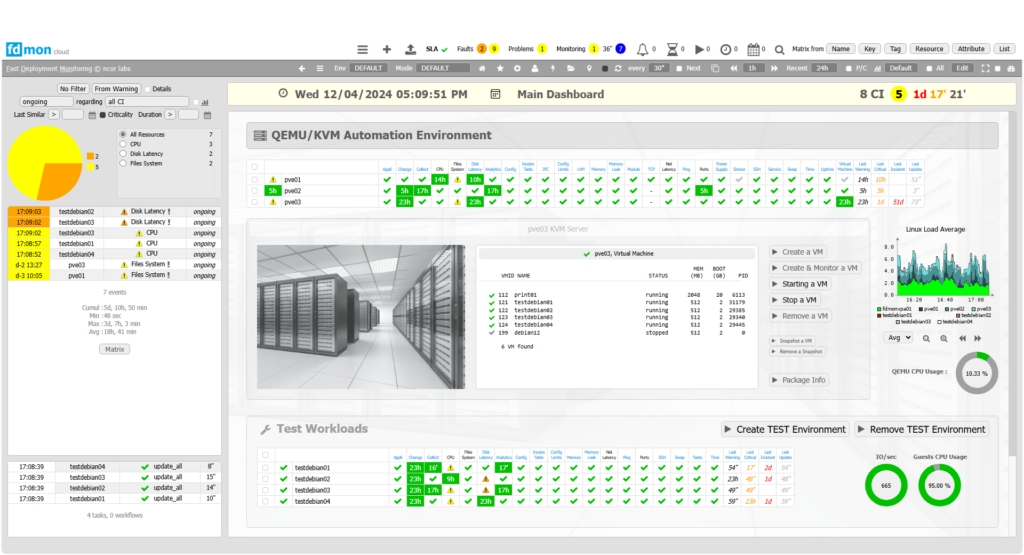Open Matrix from Name
Image resolution: width=1024 pixels, height=555 pixels.
(x=840, y=49)
